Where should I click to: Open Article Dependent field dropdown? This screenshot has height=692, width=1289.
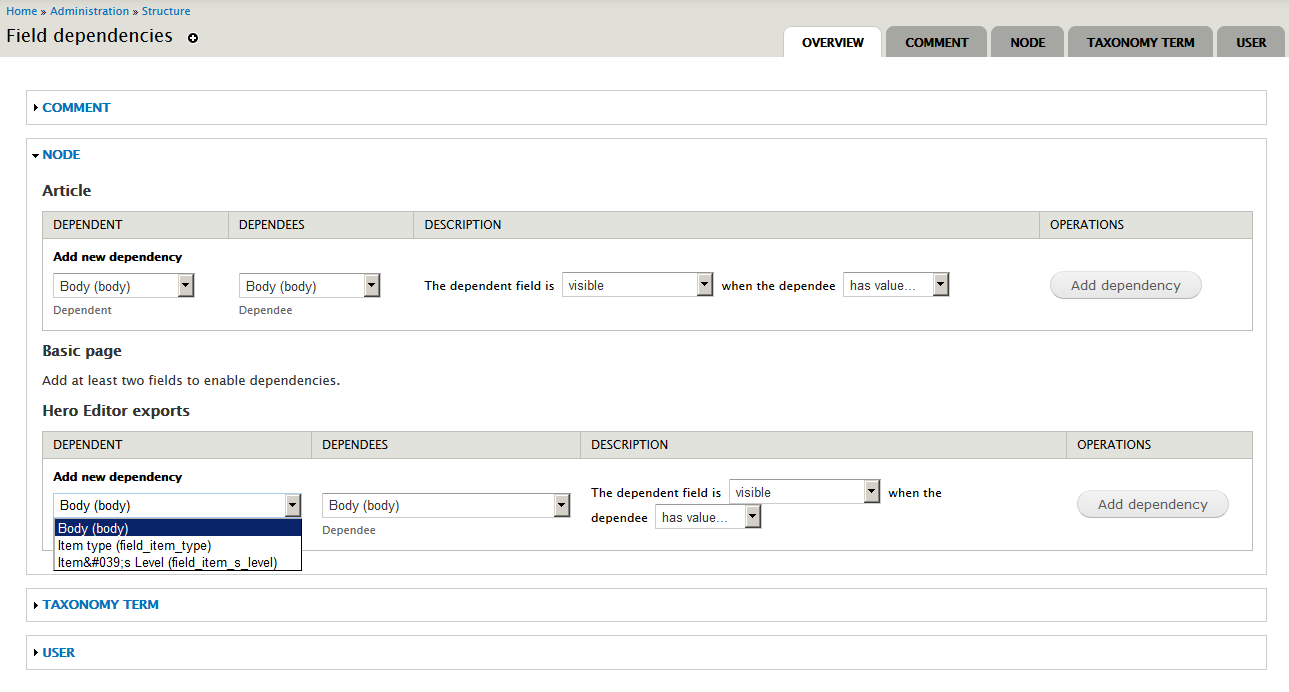pyautogui.click(x=123, y=286)
